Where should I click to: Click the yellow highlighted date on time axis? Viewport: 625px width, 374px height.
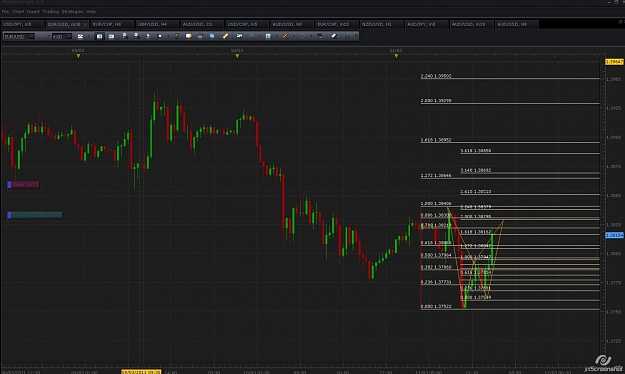pyautogui.click(x=141, y=372)
